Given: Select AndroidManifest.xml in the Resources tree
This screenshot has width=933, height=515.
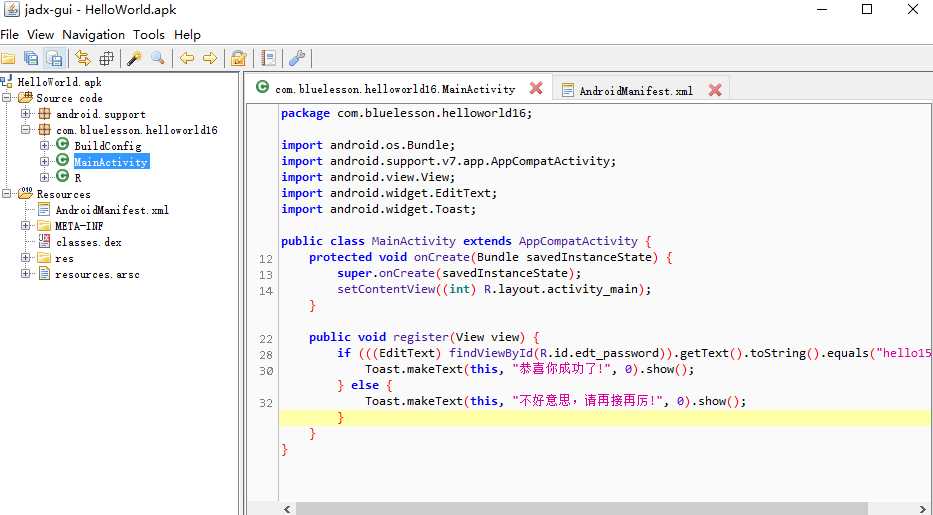Looking at the screenshot, I should [112, 210].
